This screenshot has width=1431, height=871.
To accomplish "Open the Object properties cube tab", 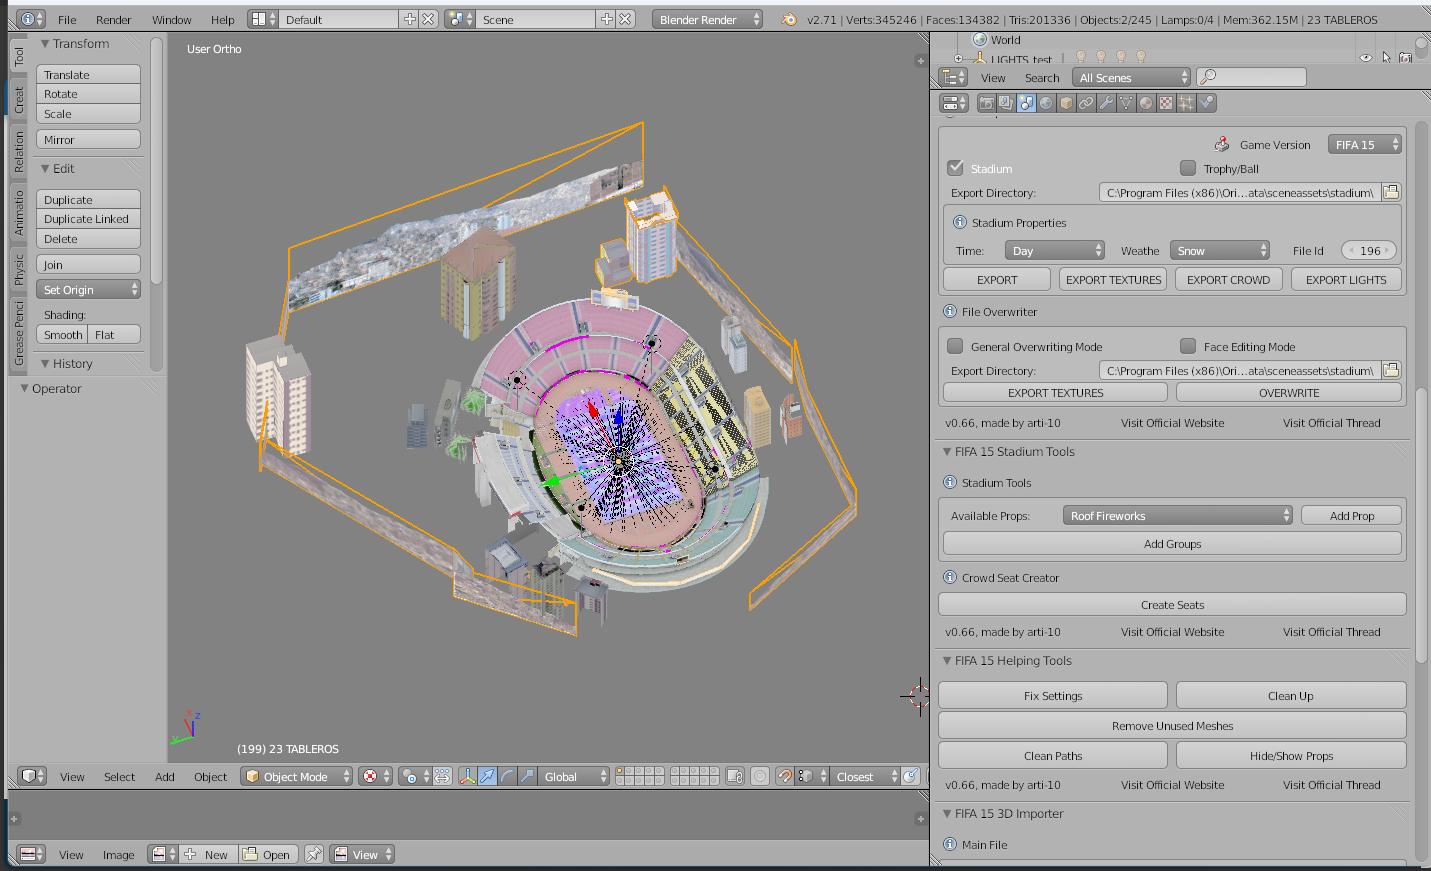I will pos(1066,103).
